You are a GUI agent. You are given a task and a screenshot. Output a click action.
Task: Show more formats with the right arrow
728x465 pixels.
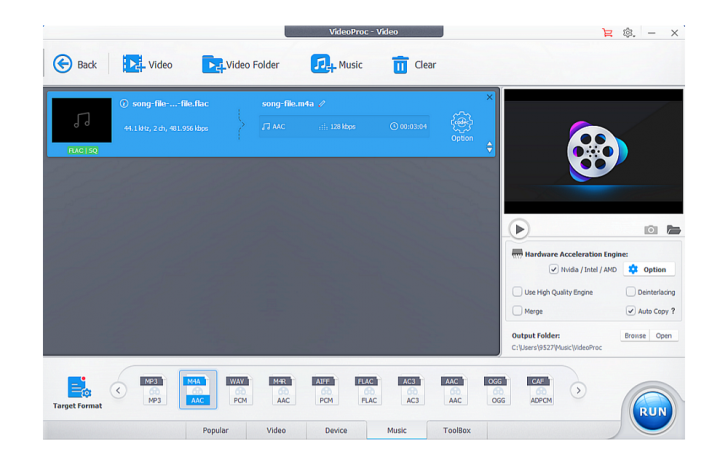(x=578, y=390)
